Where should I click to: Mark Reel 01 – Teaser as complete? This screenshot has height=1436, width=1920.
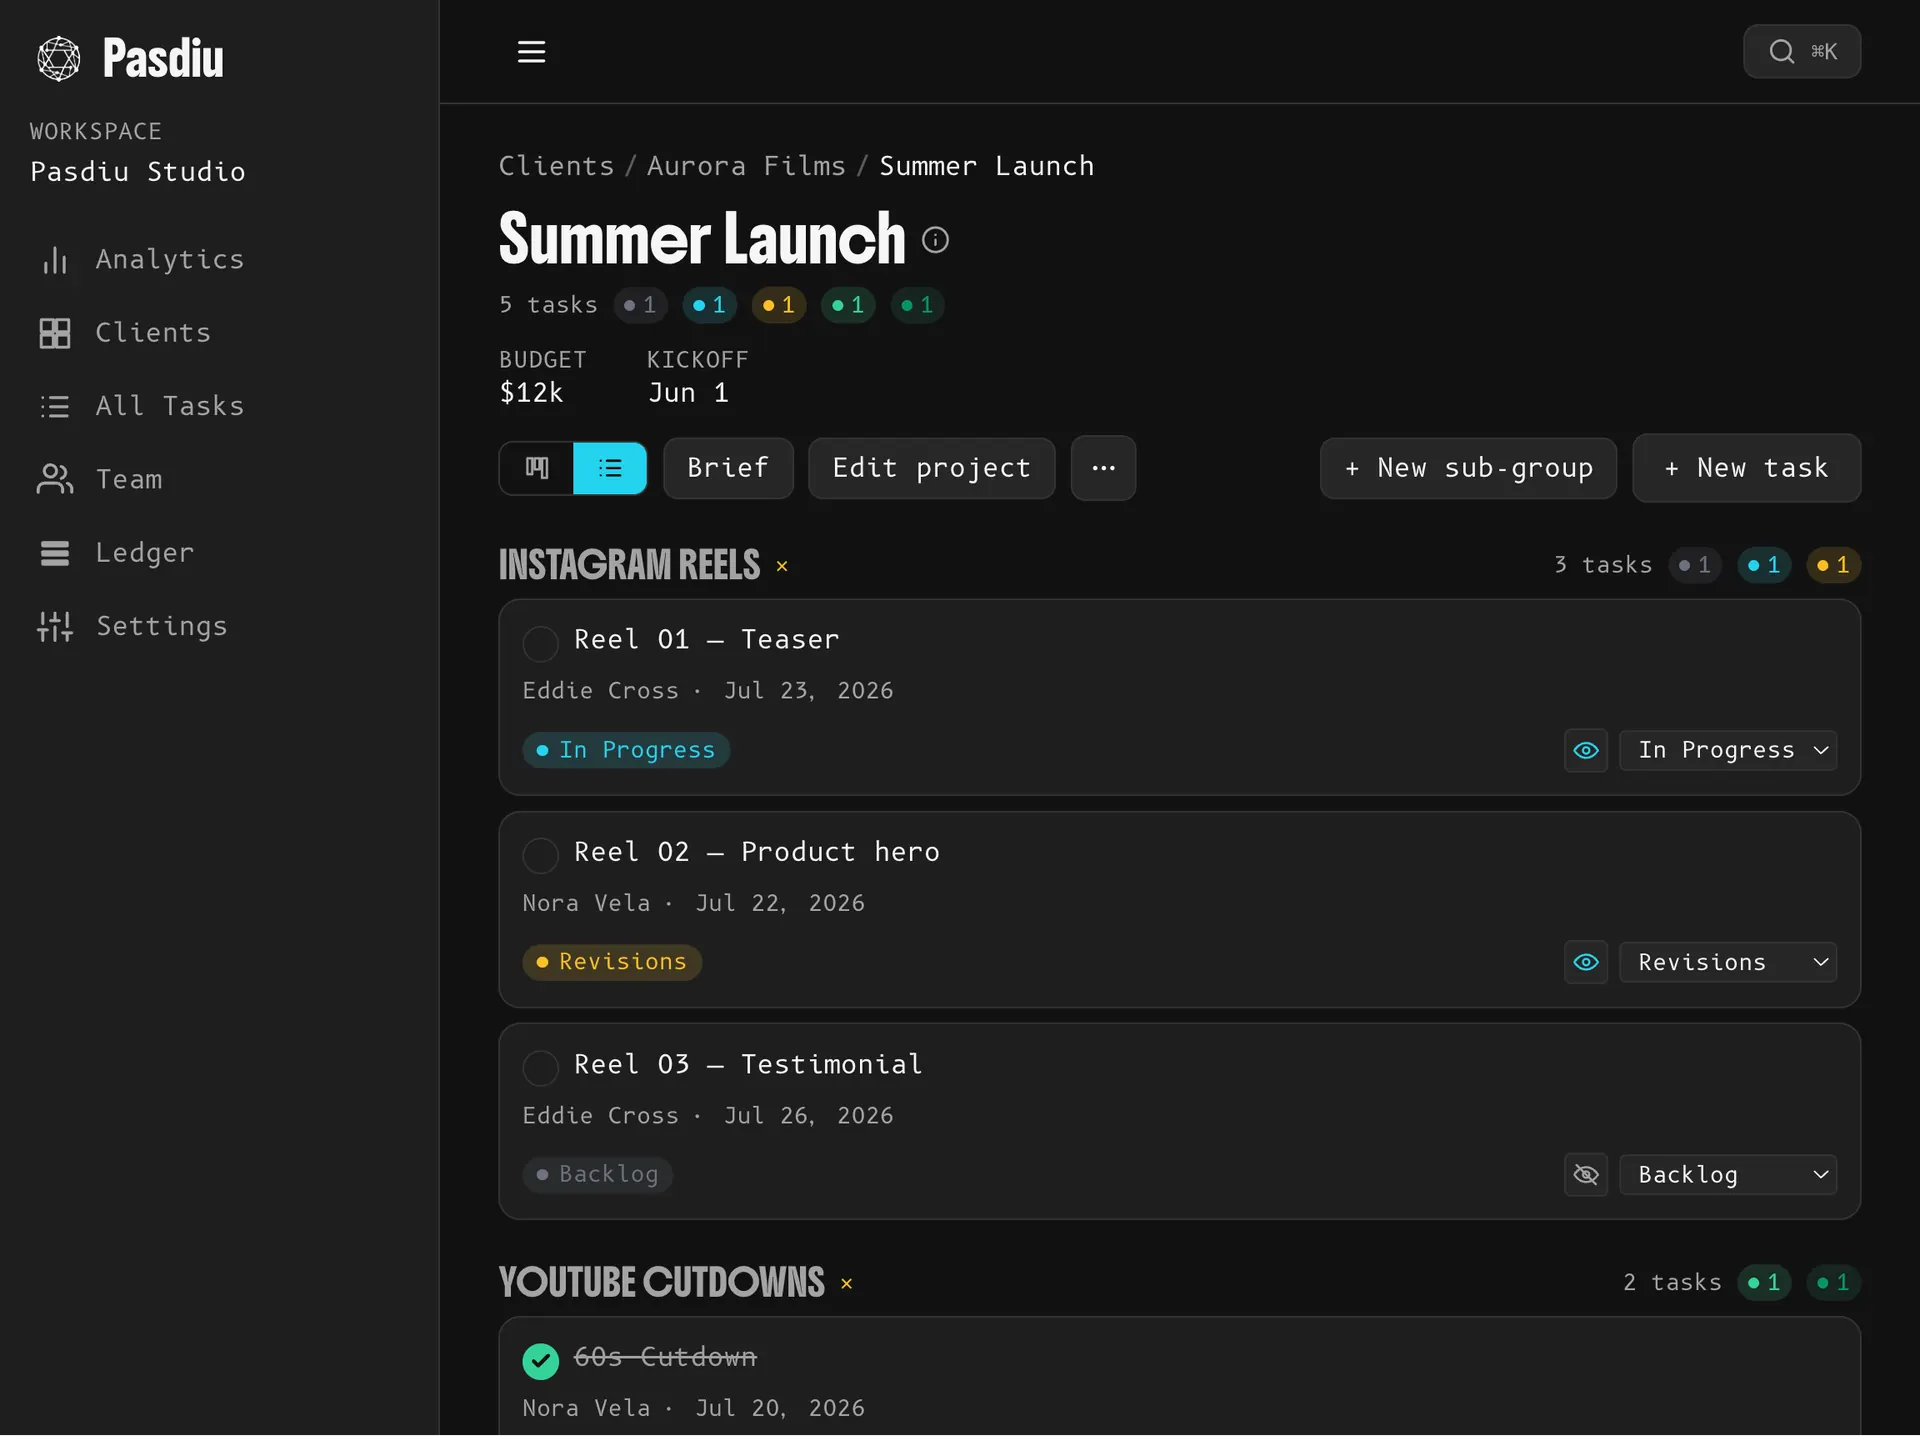click(x=541, y=643)
